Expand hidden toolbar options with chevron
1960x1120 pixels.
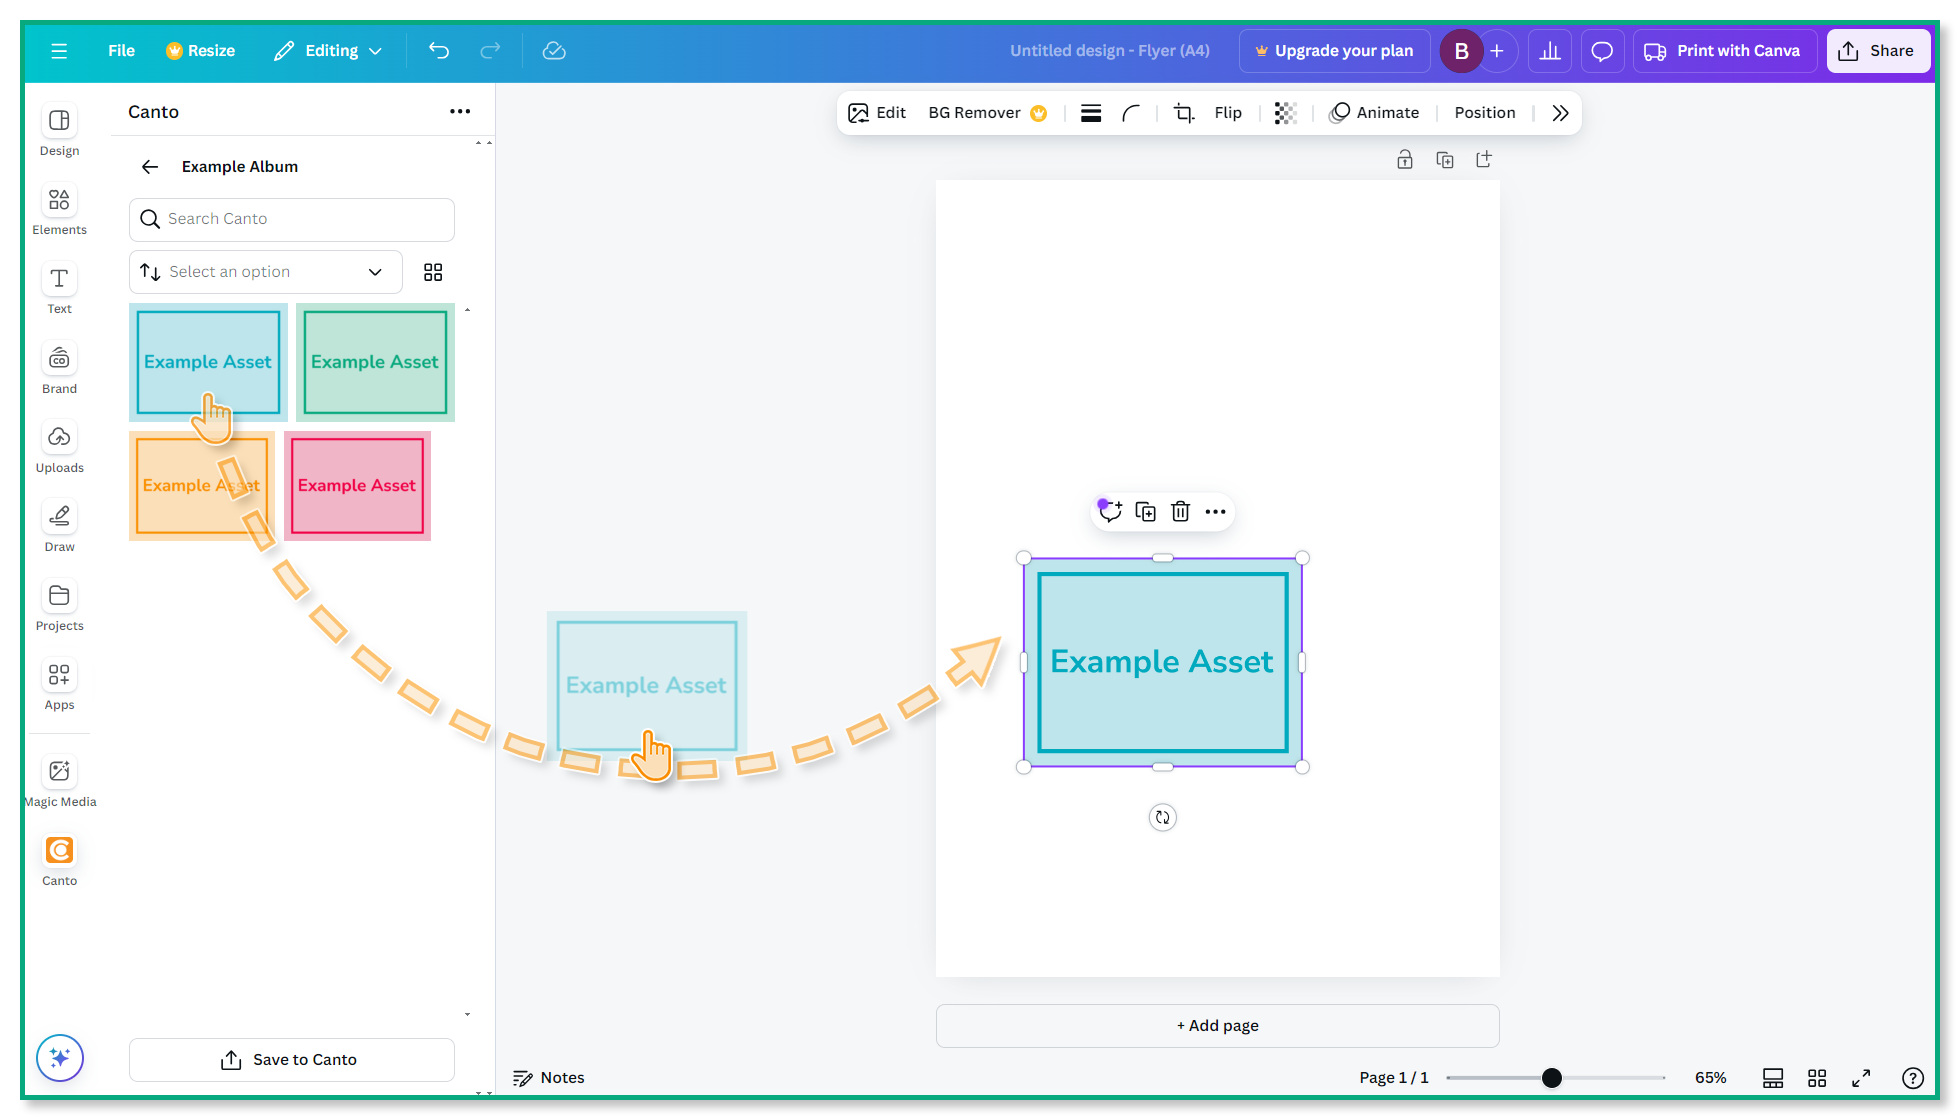tap(1559, 112)
